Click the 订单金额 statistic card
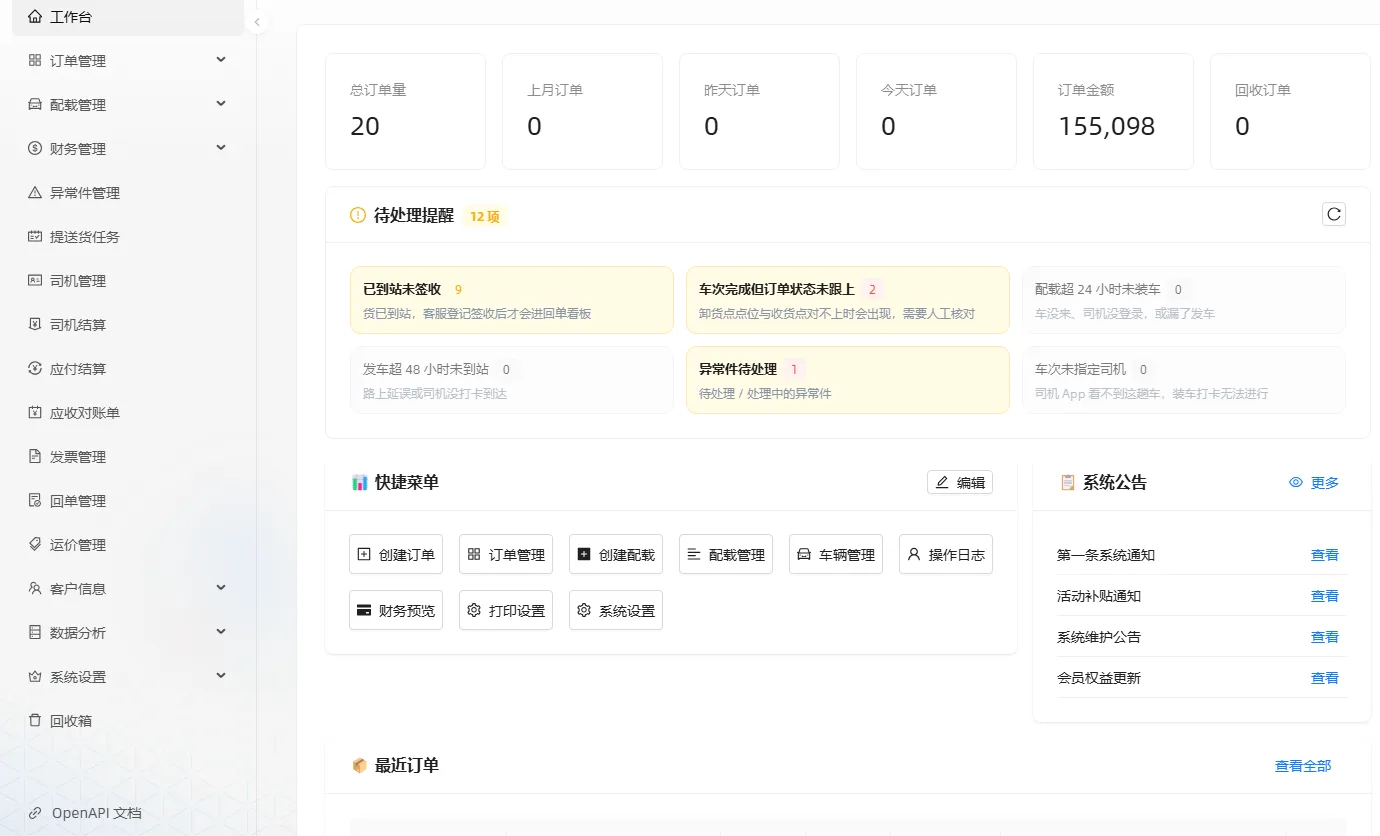Image resolution: width=1380 pixels, height=836 pixels. tap(1113, 111)
